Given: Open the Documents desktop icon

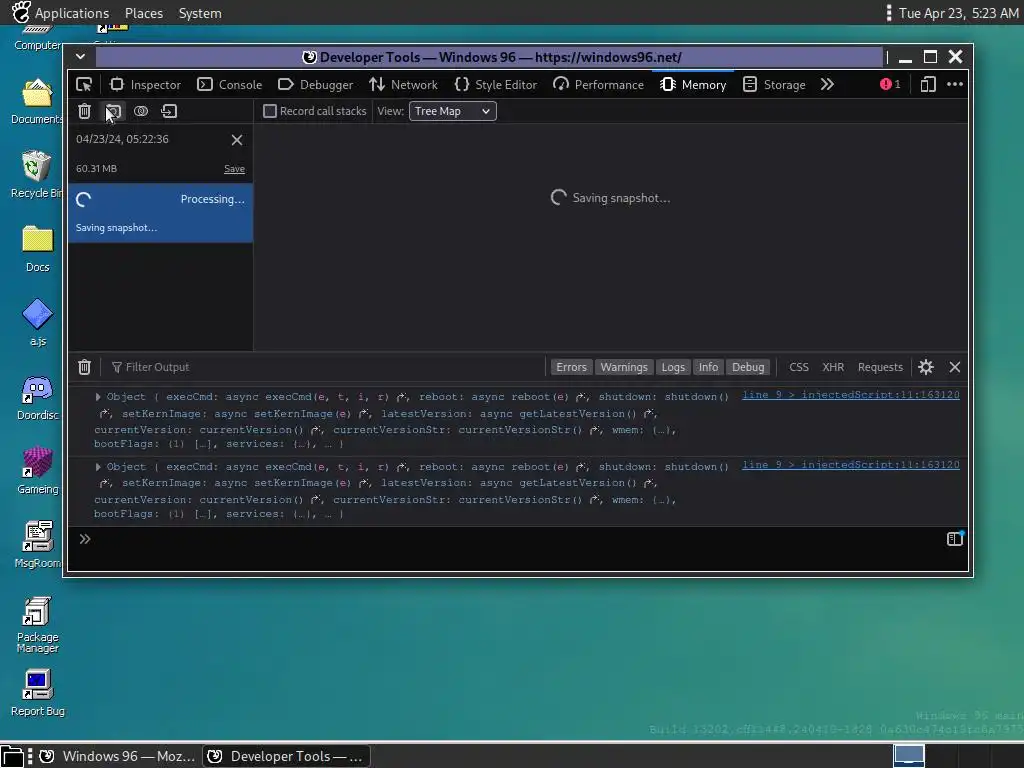Looking at the screenshot, I should (37, 101).
